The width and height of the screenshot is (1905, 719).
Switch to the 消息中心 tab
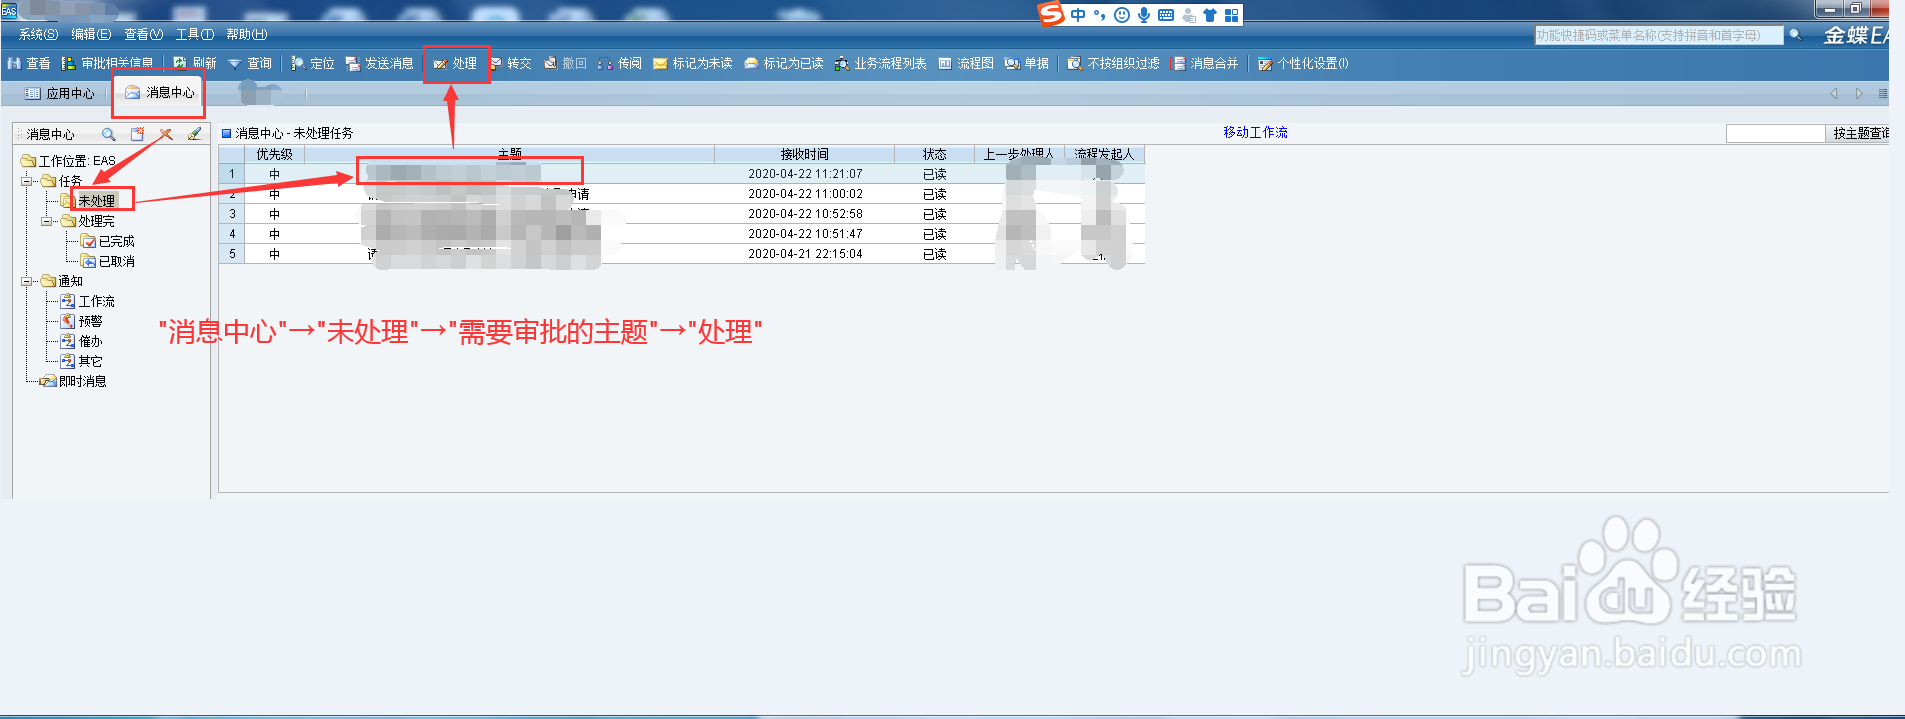(x=160, y=92)
